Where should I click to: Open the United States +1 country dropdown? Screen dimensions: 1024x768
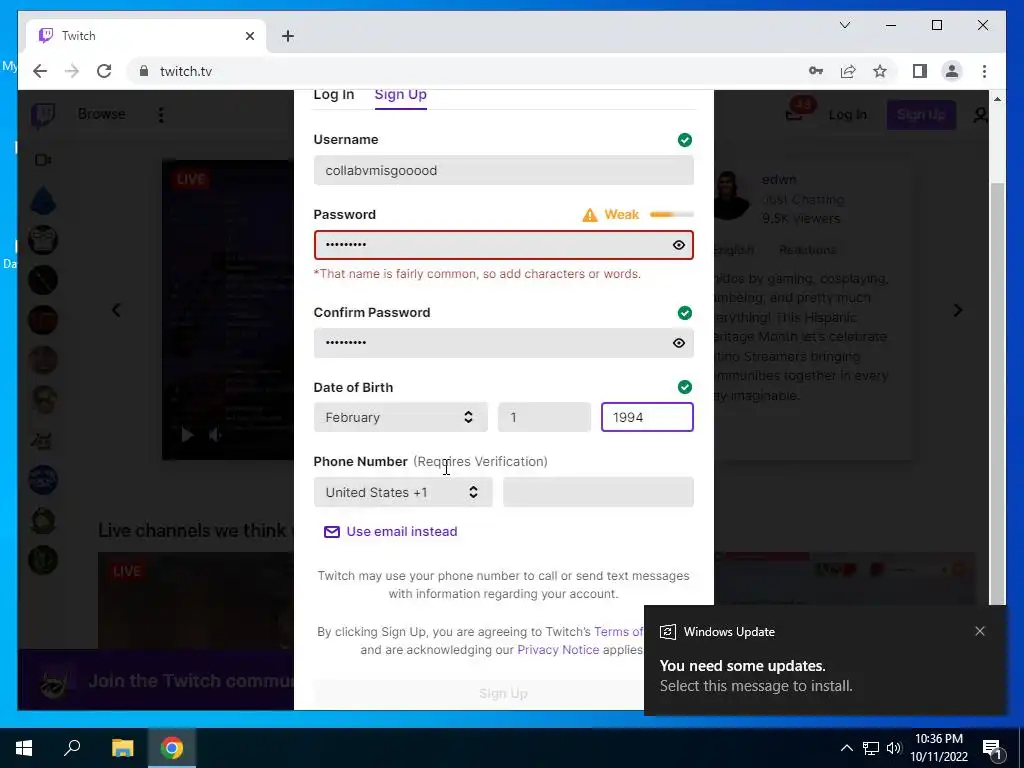click(403, 492)
